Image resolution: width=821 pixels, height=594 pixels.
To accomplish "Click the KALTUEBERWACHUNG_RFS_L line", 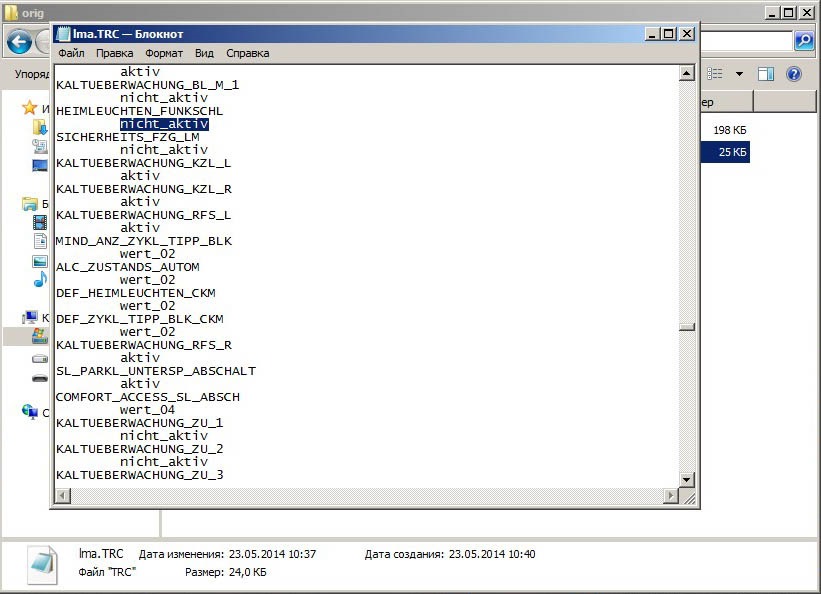I will point(143,215).
